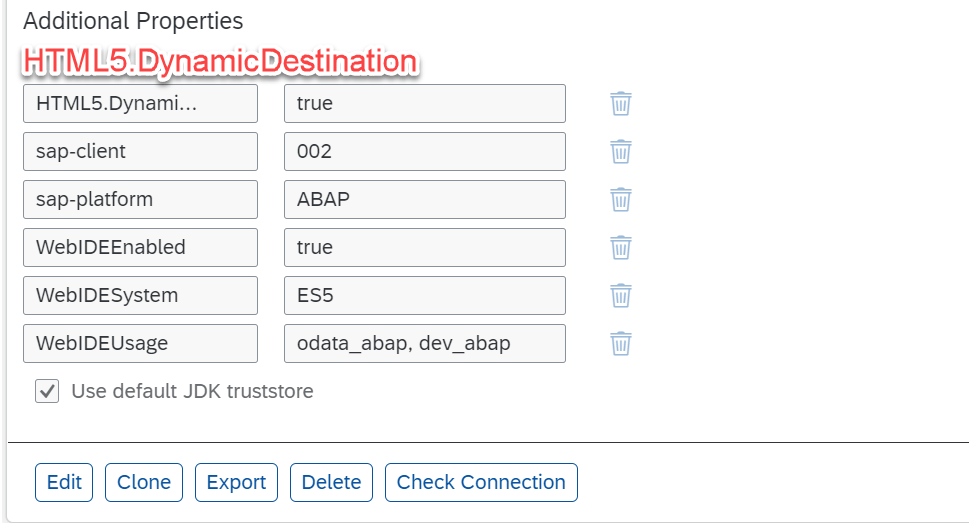Screen dimensions: 969x523
Task: Click the Delete button
Action: pyautogui.click(x=331, y=482)
